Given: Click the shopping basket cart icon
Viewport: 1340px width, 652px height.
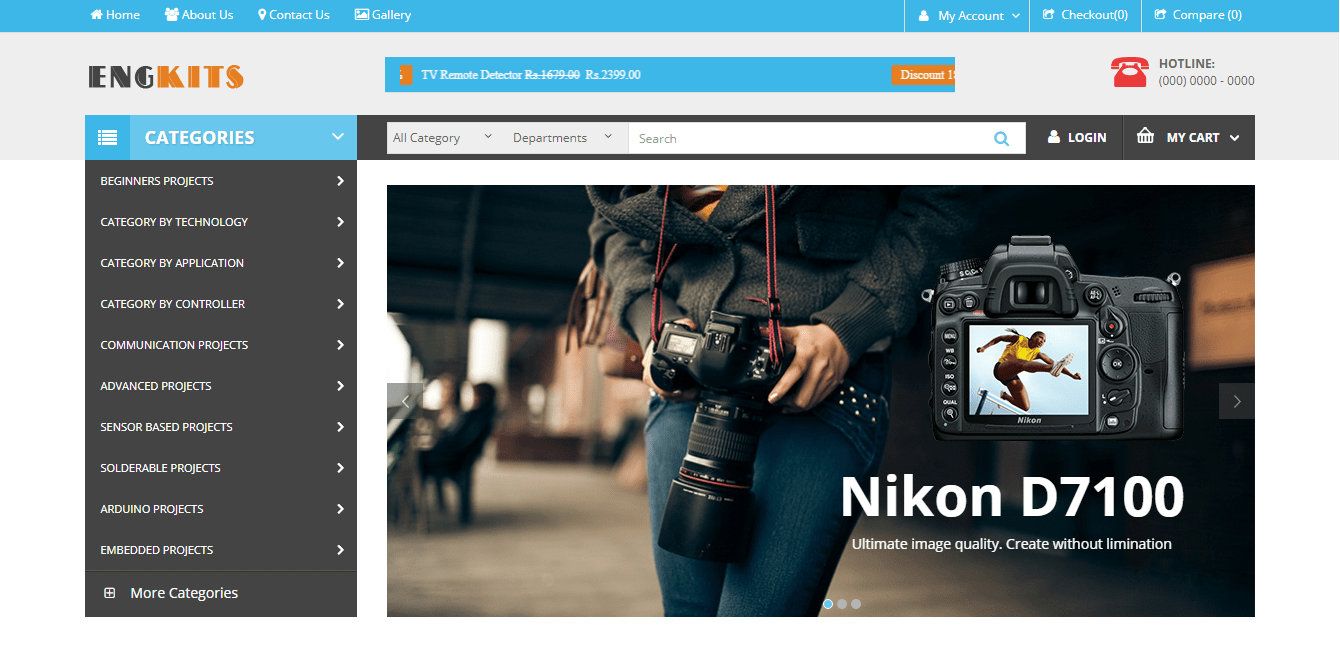Looking at the screenshot, I should click(1145, 137).
